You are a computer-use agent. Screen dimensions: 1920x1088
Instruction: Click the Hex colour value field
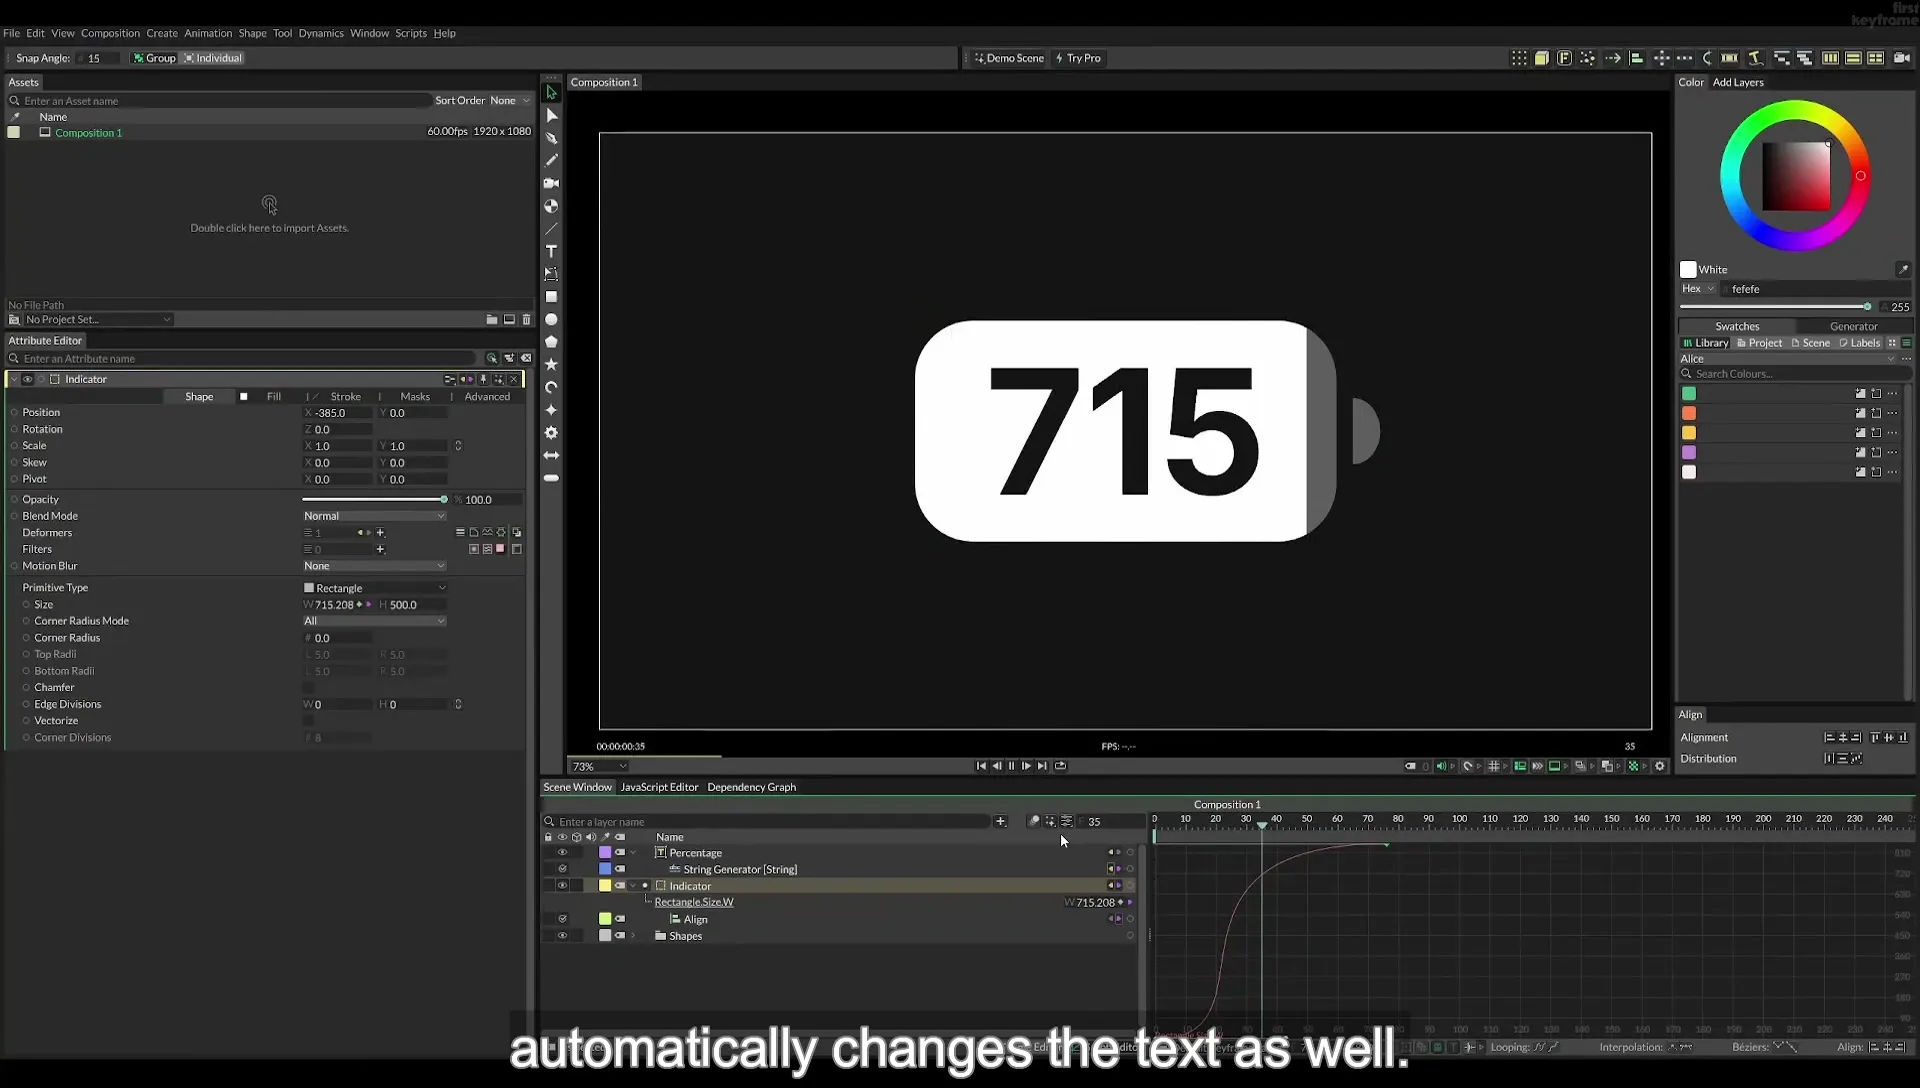[1818, 289]
